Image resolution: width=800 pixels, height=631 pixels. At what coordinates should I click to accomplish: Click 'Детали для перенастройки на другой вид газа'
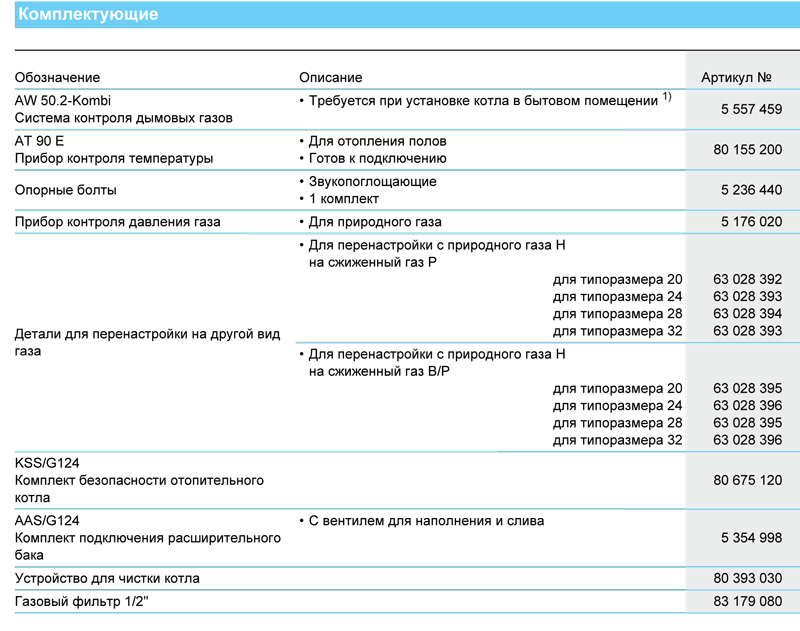[147, 342]
